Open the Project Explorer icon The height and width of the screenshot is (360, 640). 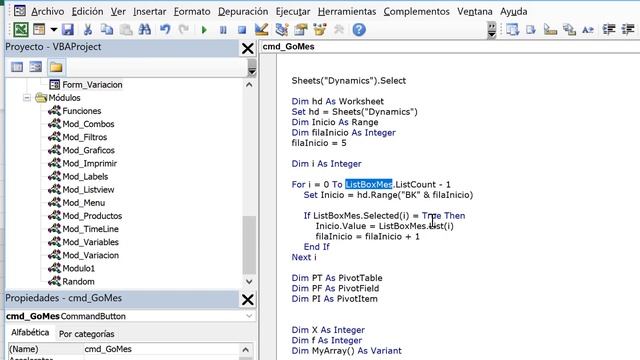[x=281, y=30]
